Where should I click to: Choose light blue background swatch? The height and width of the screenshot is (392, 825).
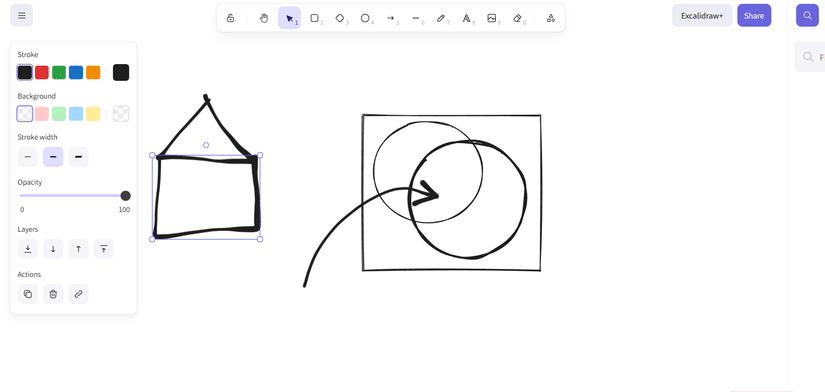(76, 114)
